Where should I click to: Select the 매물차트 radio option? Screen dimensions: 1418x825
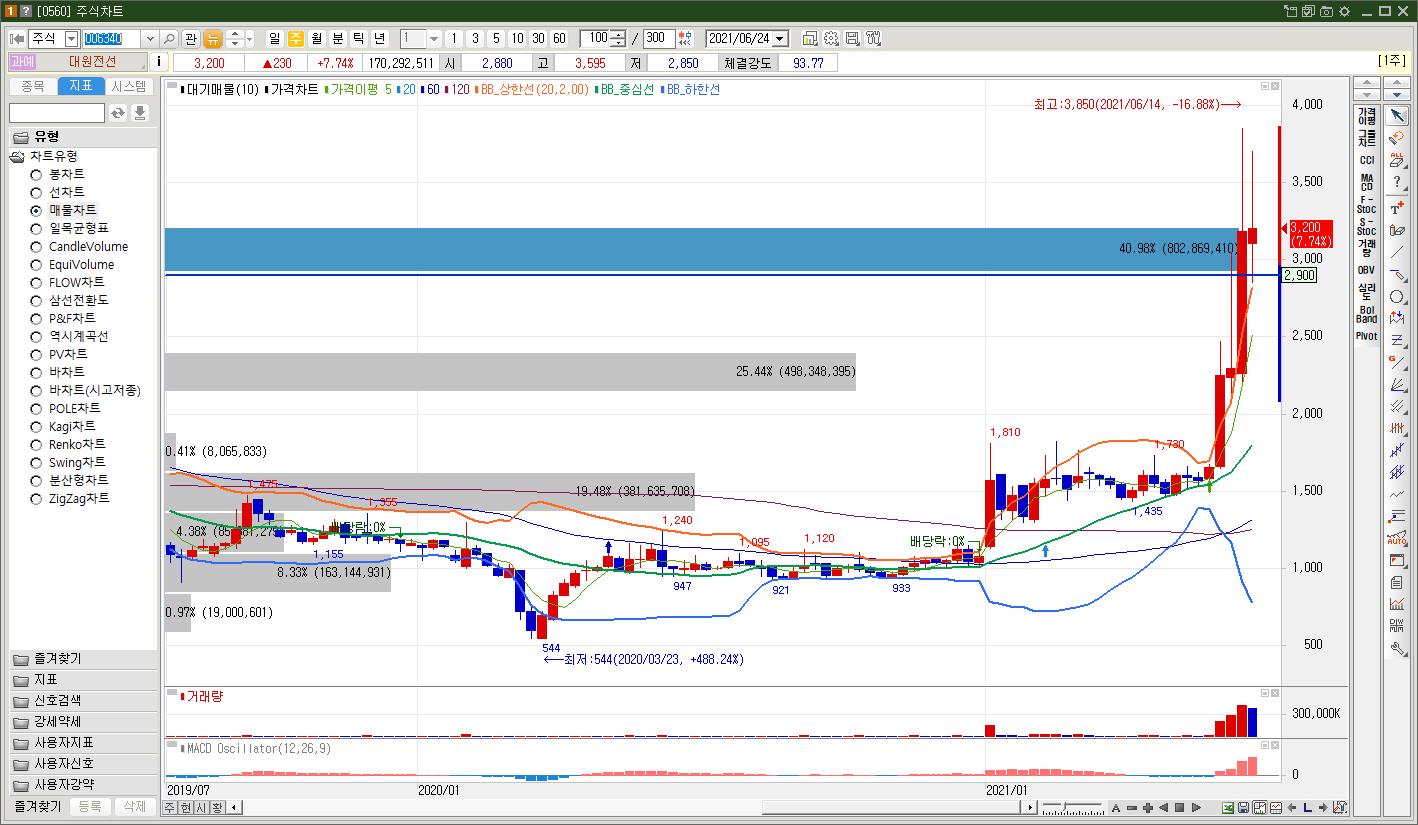point(65,210)
